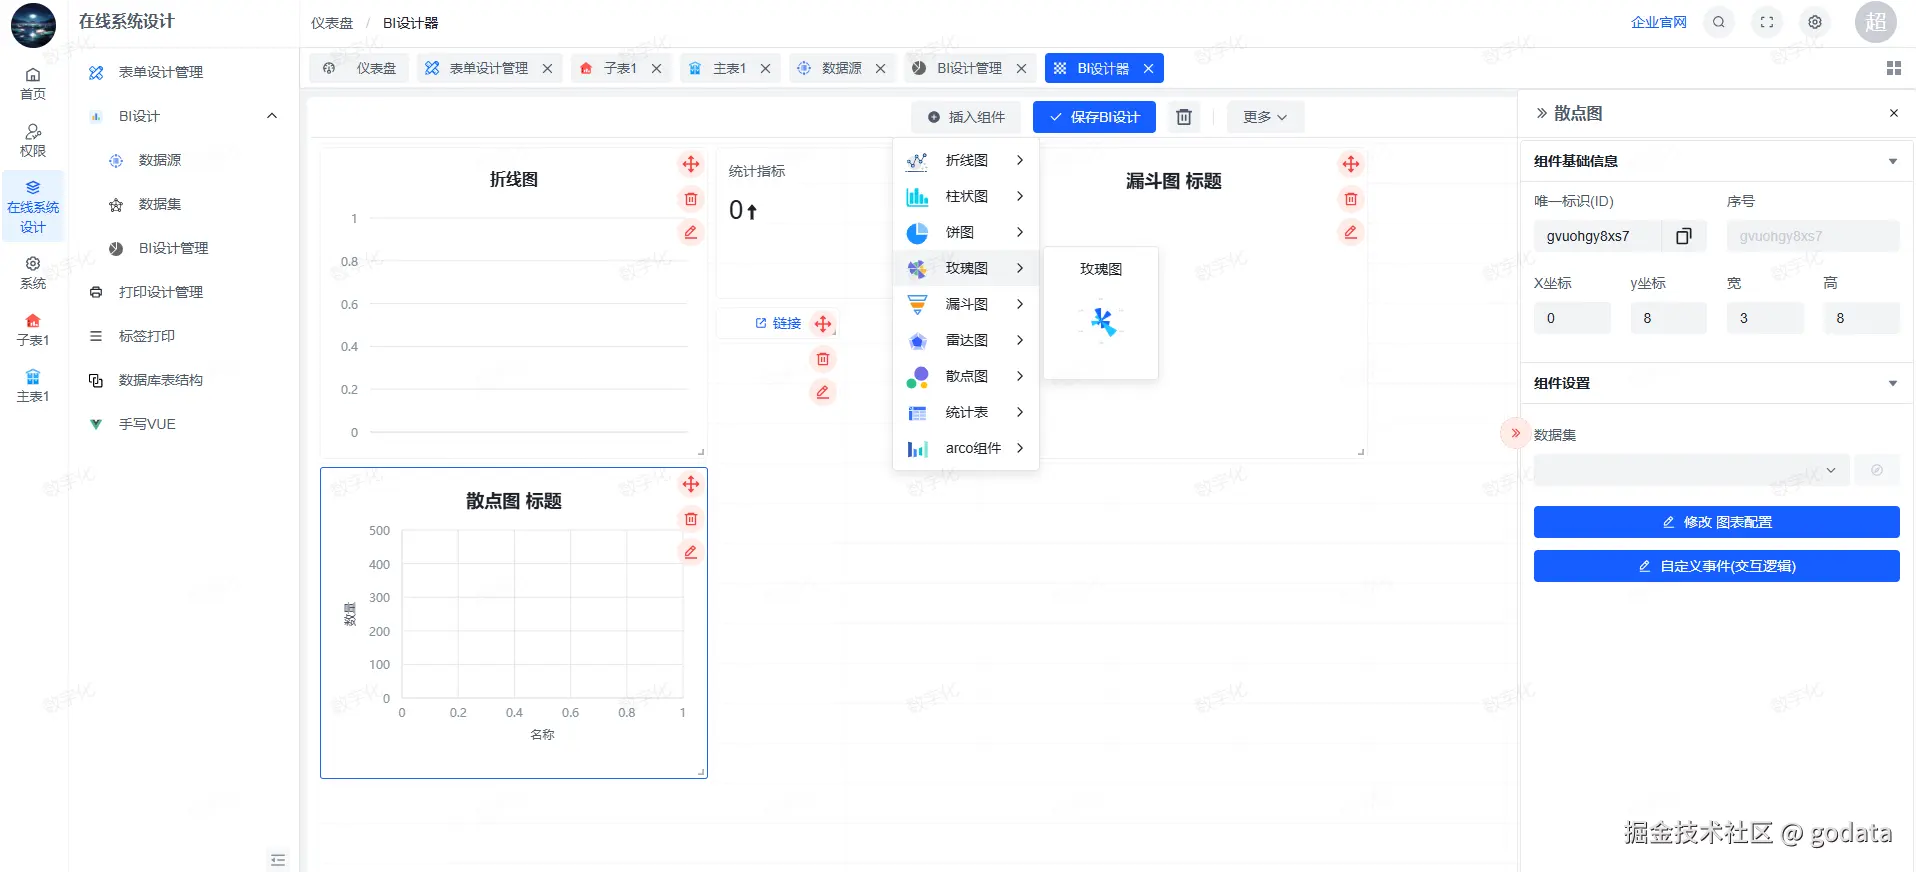
Task: Close the 子表1 tab
Action: click(x=657, y=68)
